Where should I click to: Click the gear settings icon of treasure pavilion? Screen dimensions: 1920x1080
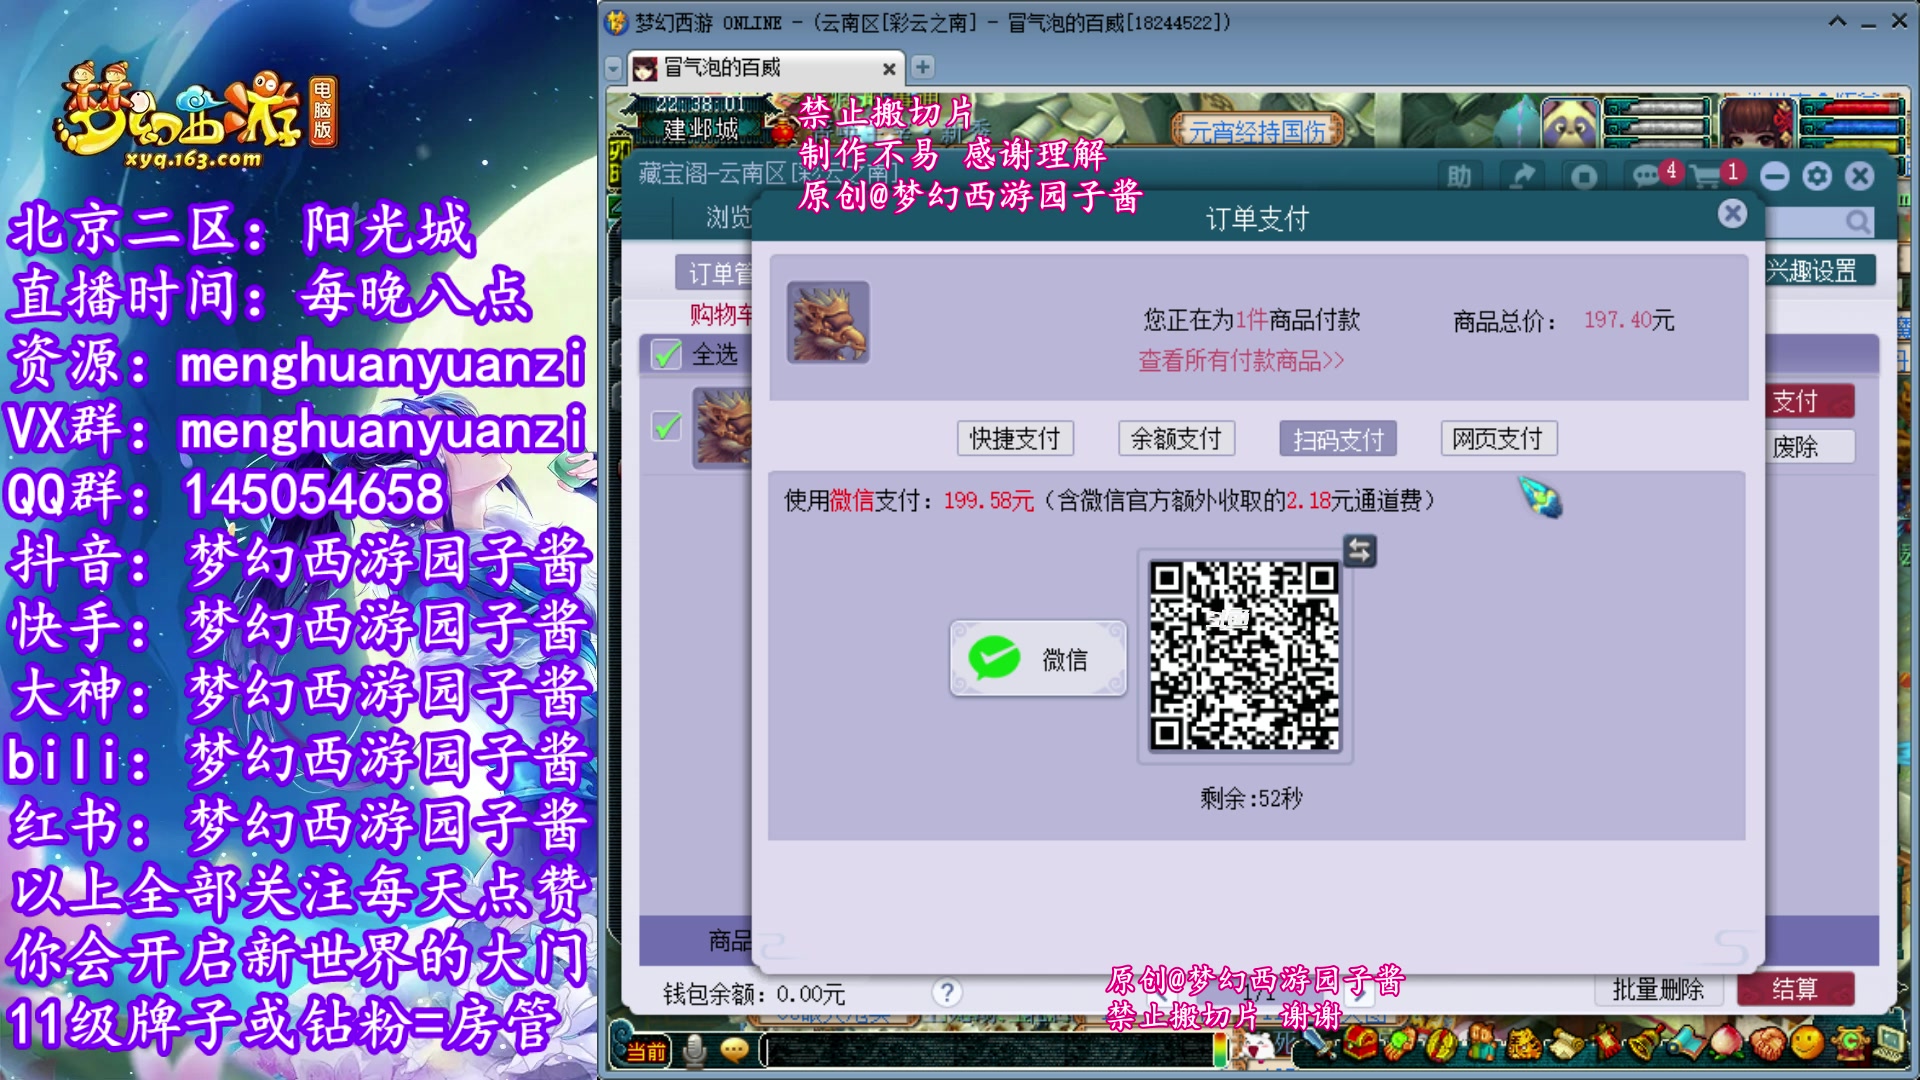click(1817, 177)
